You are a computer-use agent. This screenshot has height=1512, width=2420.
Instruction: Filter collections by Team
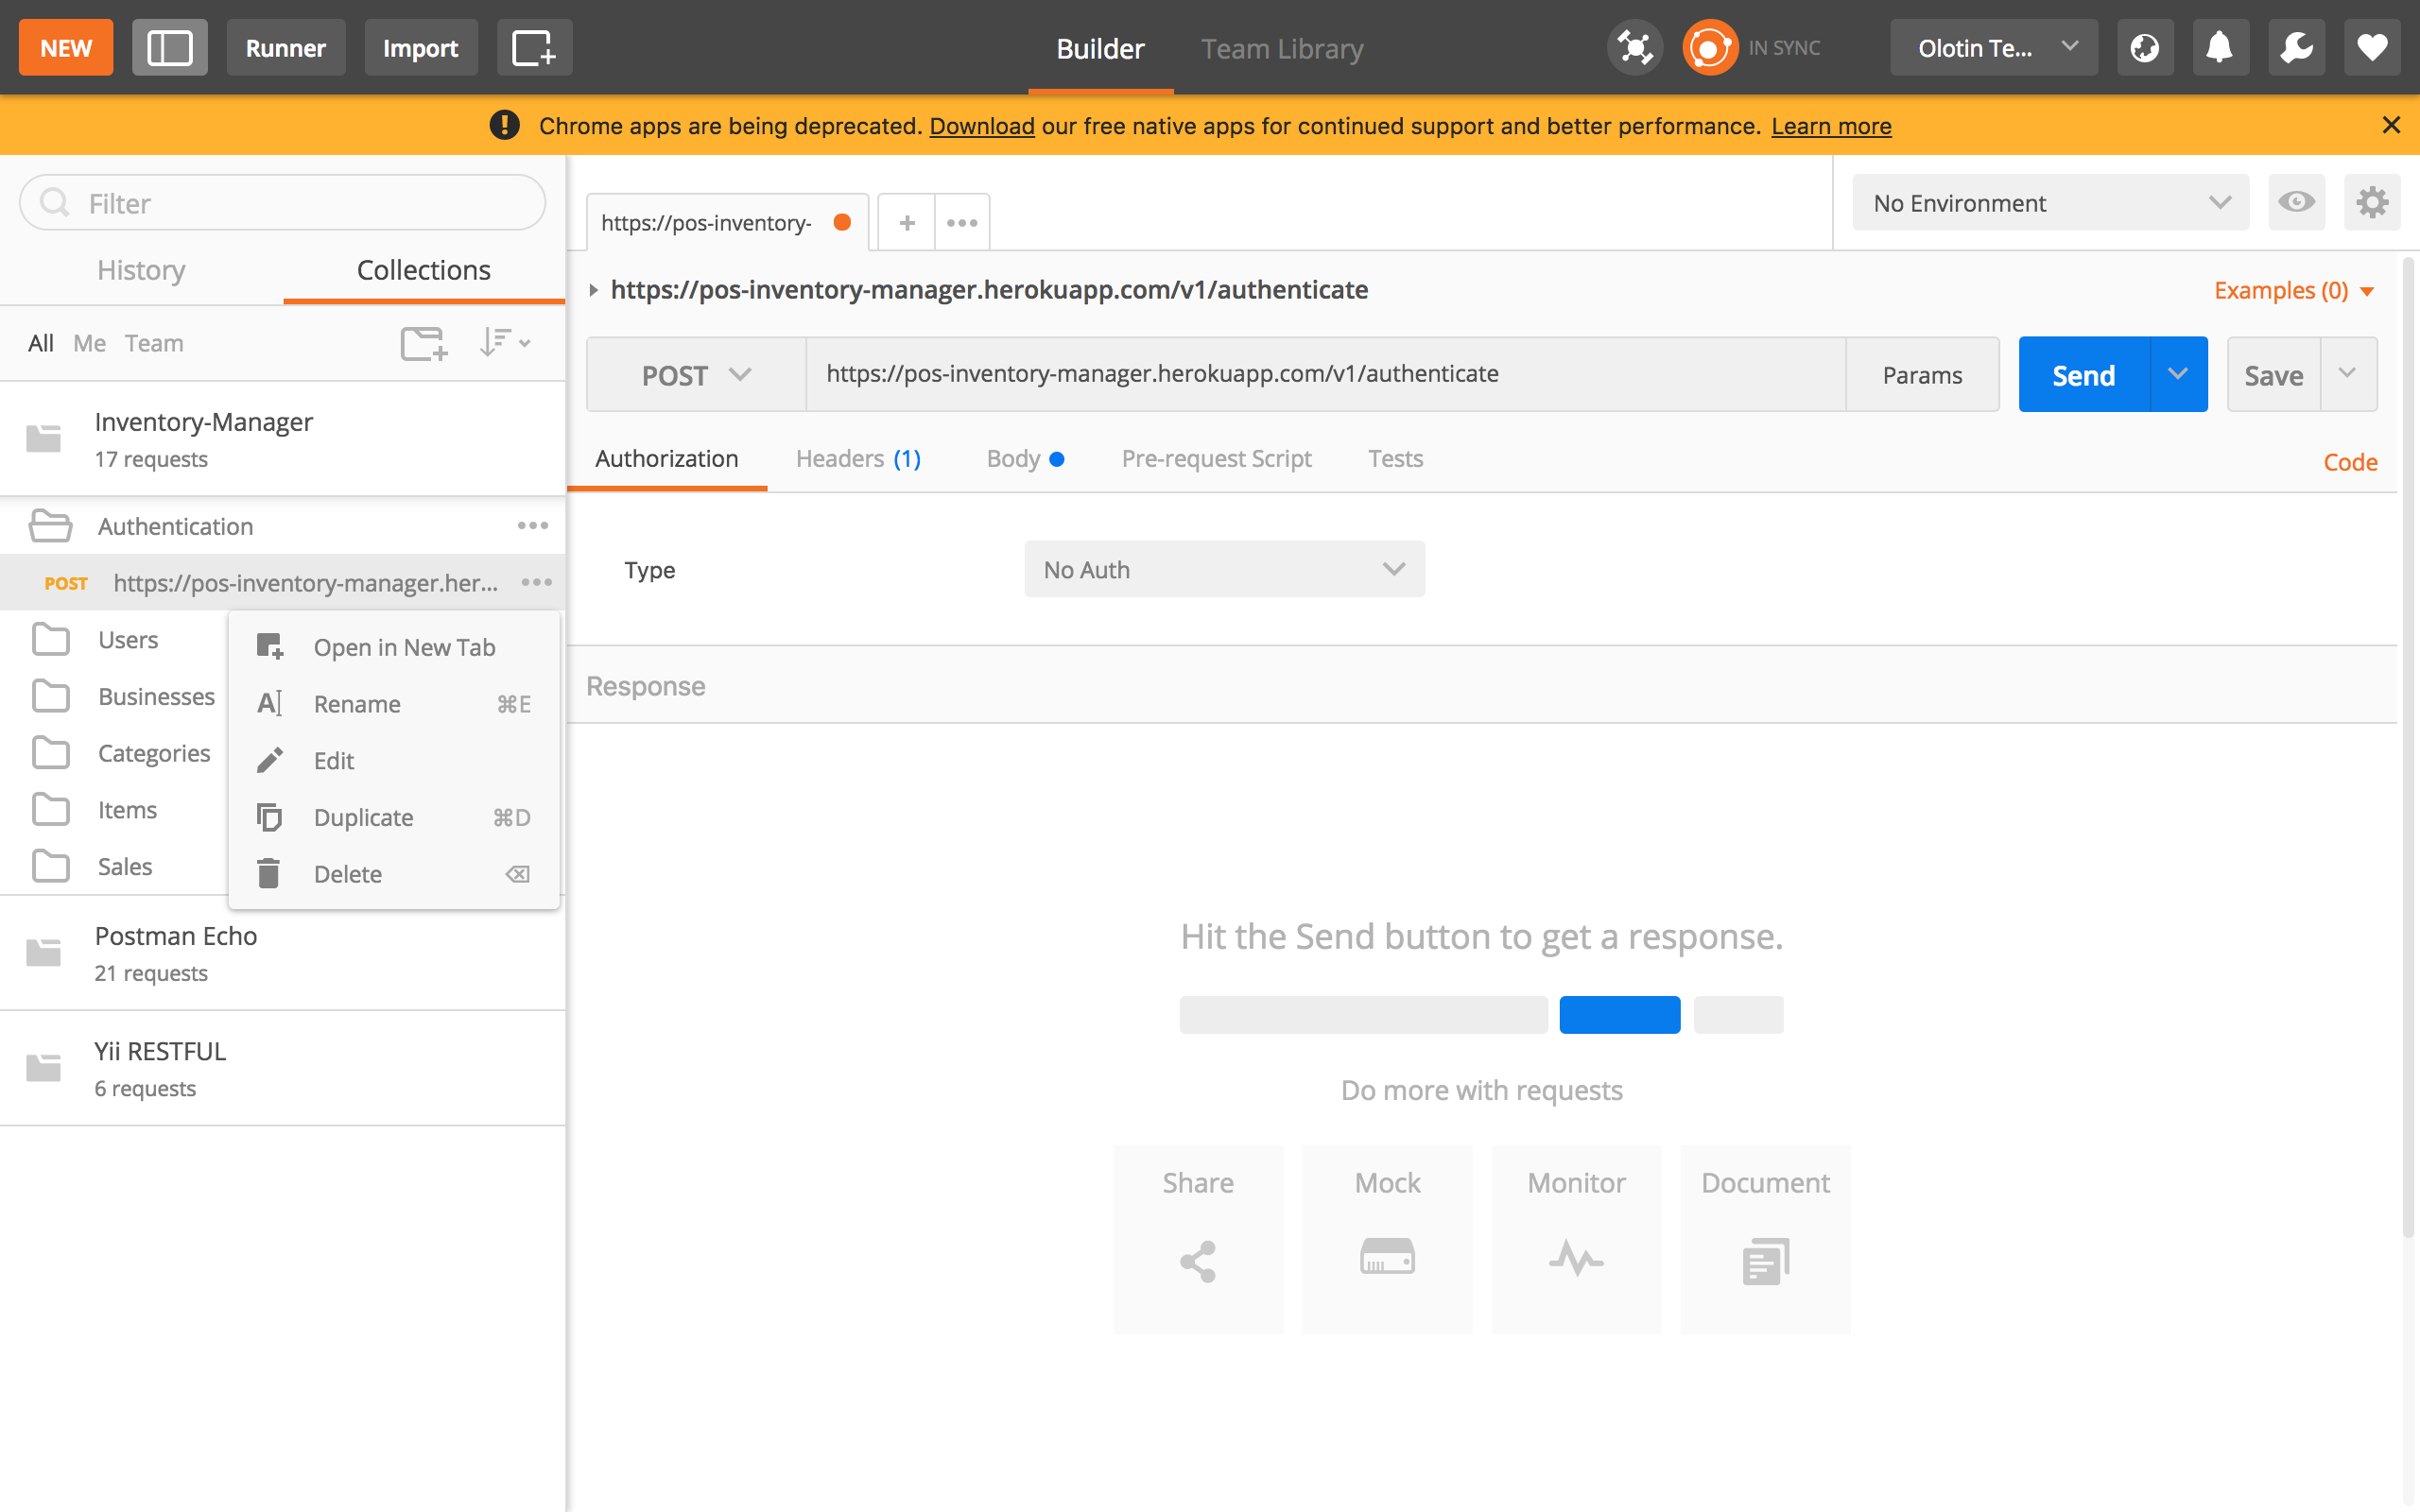tap(154, 343)
